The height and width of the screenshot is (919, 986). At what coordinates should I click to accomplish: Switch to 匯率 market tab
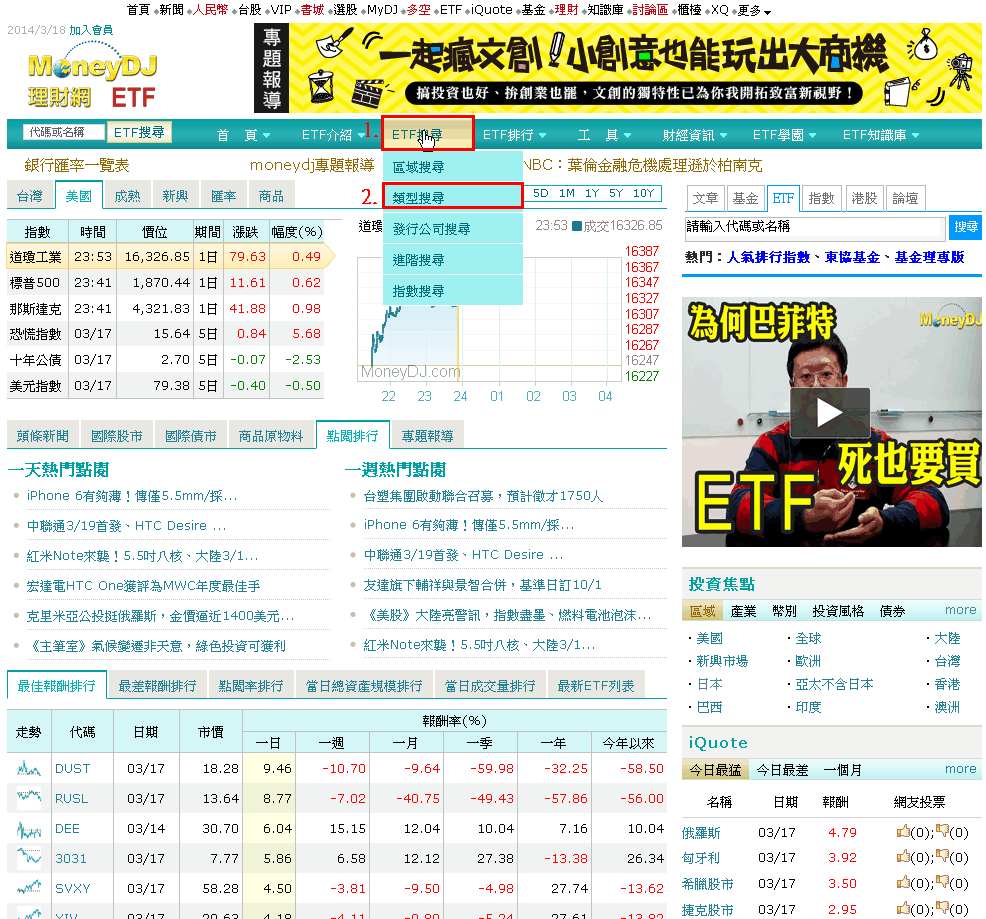click(x=223, y=196)
